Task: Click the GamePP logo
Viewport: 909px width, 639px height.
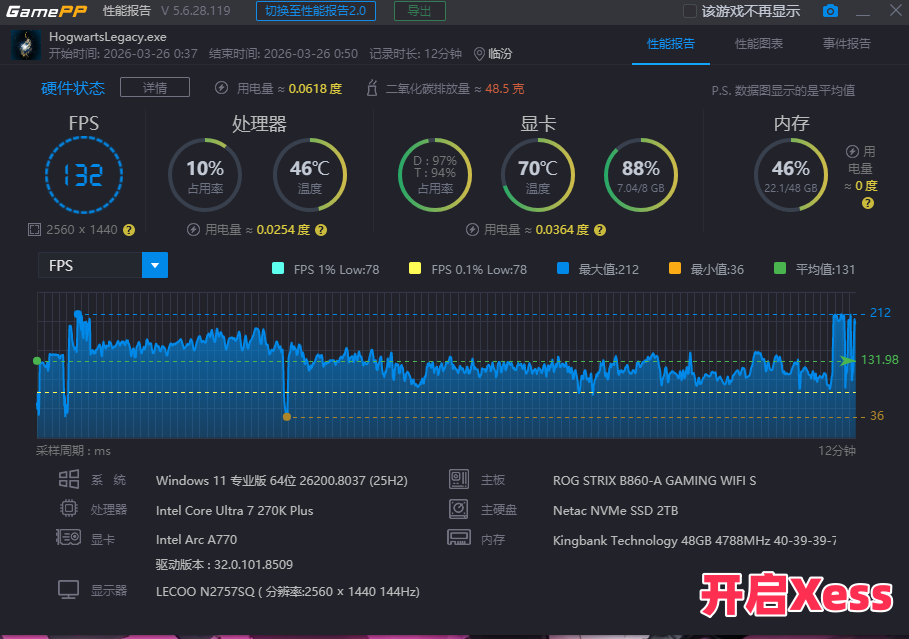Action: point(46,11)
